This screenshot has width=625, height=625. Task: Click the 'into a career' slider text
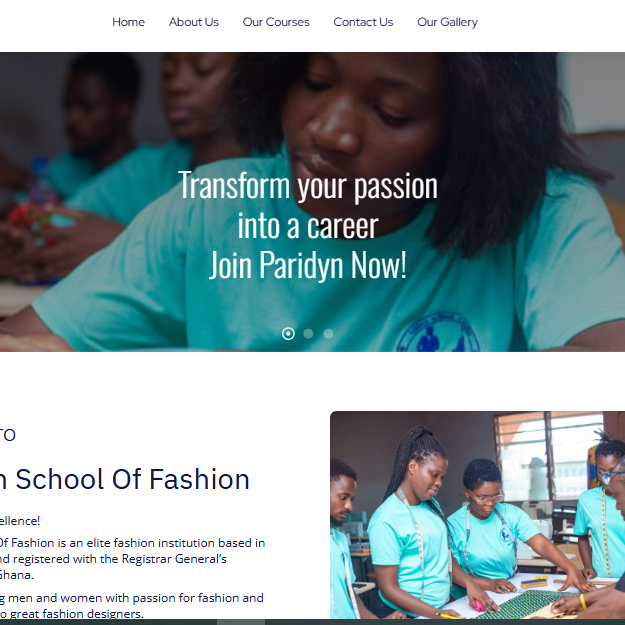(x=308, y=225)
